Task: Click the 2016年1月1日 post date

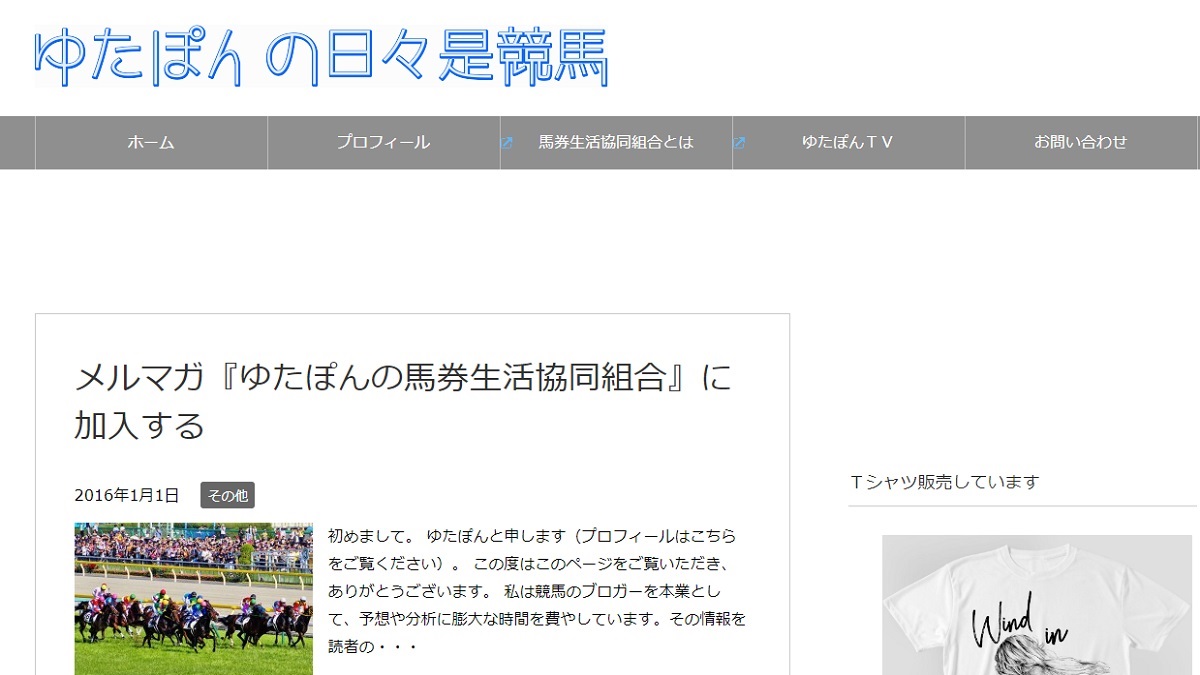Action: [127, 495]
